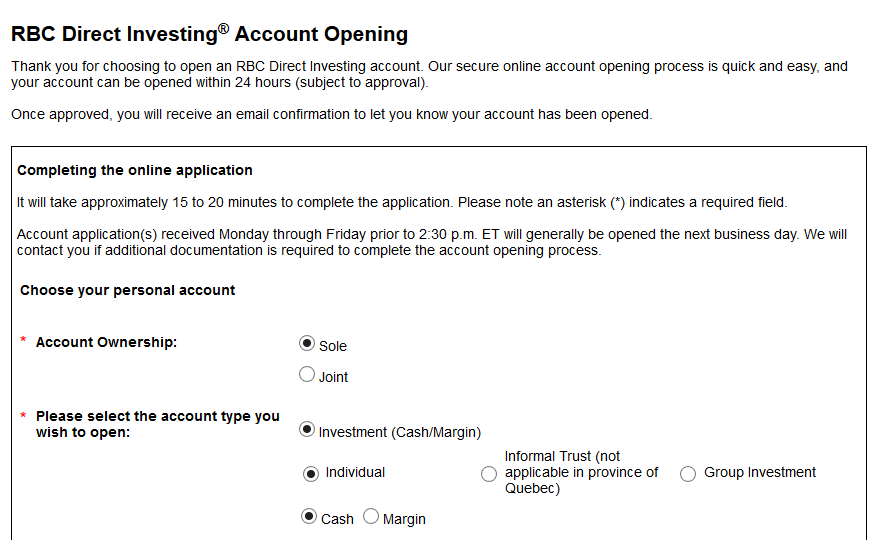Click the "Thank you for choosing" intro paragraph
Screen dimensions: 882x545
pos(429,74)
